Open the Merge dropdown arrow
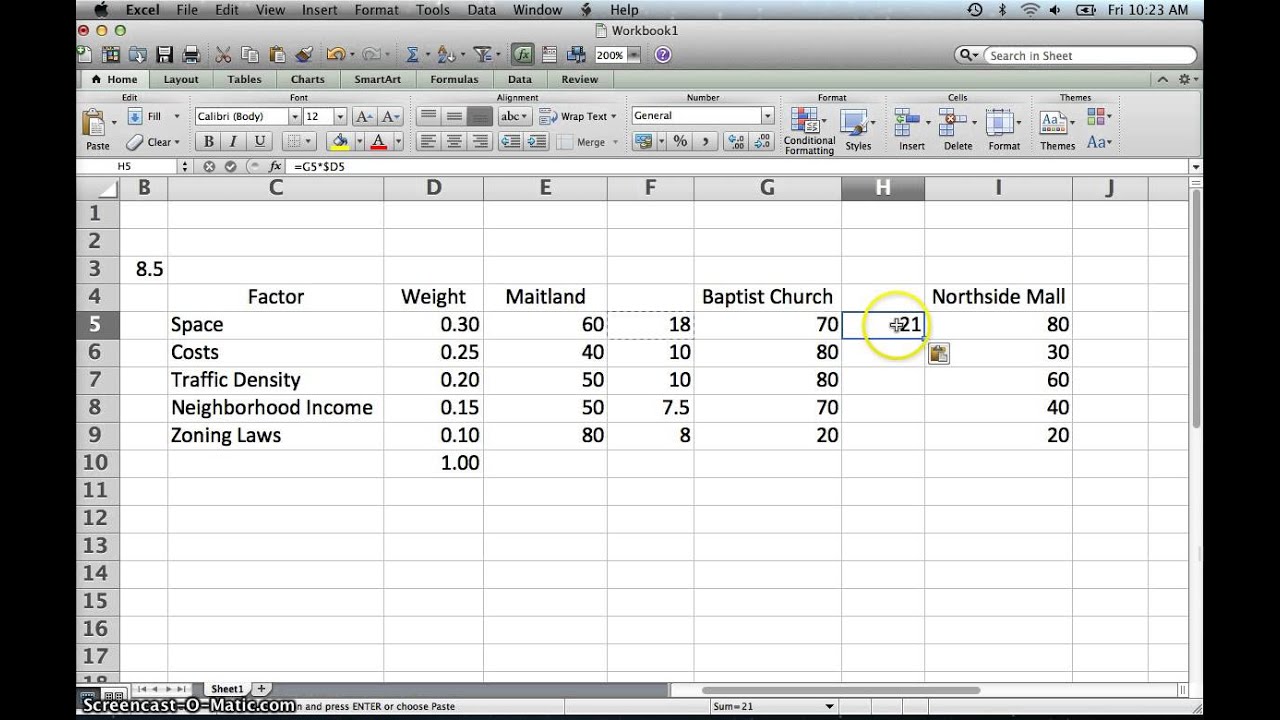This screenshot has height=720, width=1280. [x=613, y=142]
